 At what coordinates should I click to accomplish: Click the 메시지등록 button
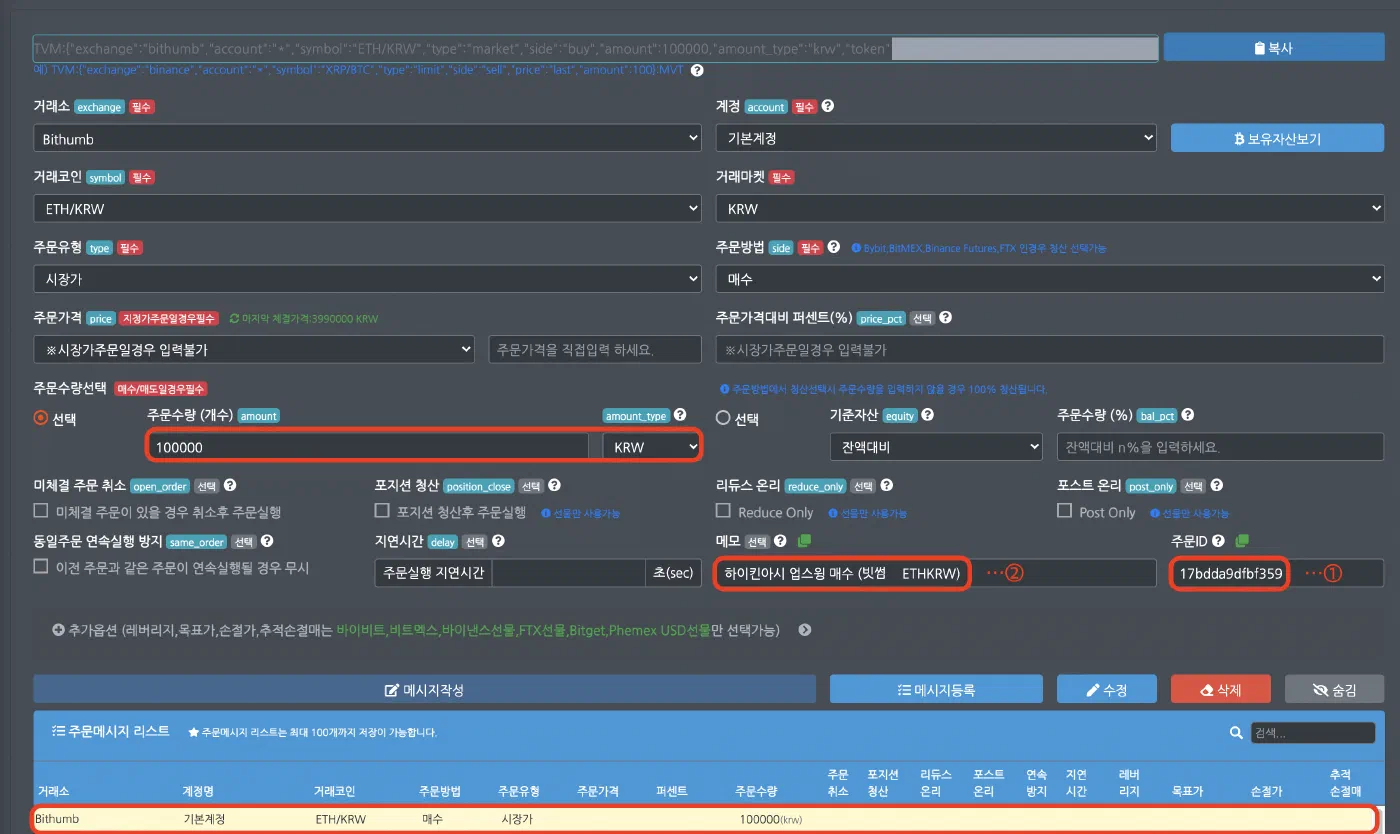[x=937, y=690]
